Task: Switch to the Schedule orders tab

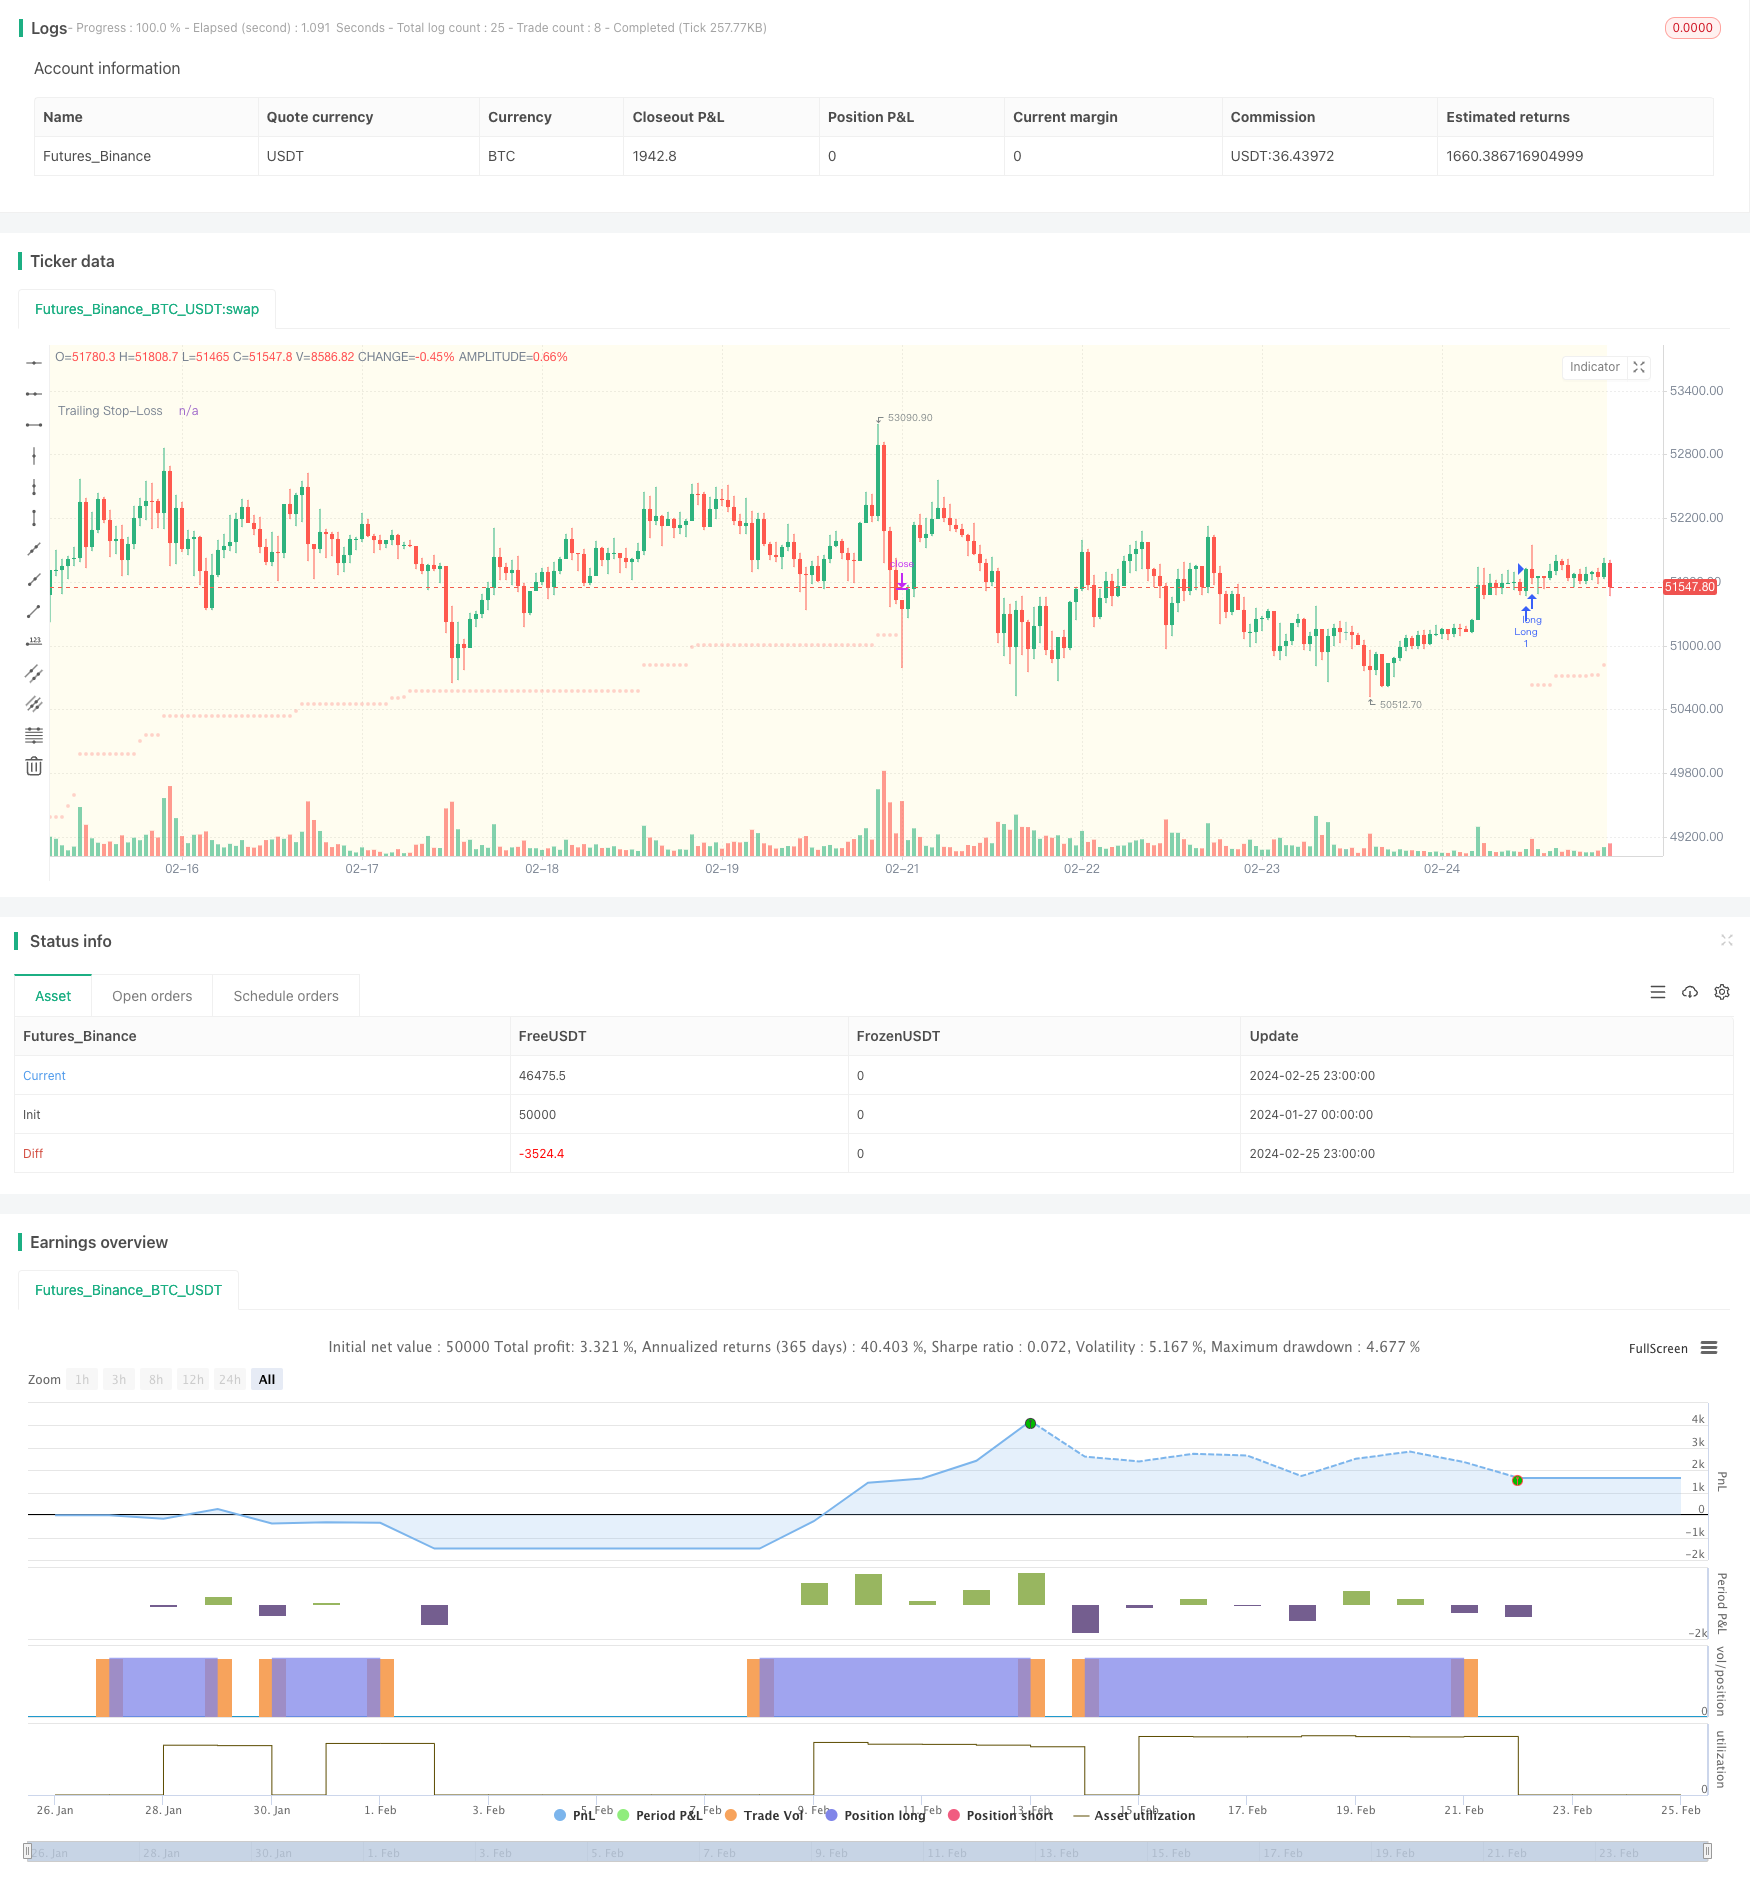Action: (x=286, y=996)
